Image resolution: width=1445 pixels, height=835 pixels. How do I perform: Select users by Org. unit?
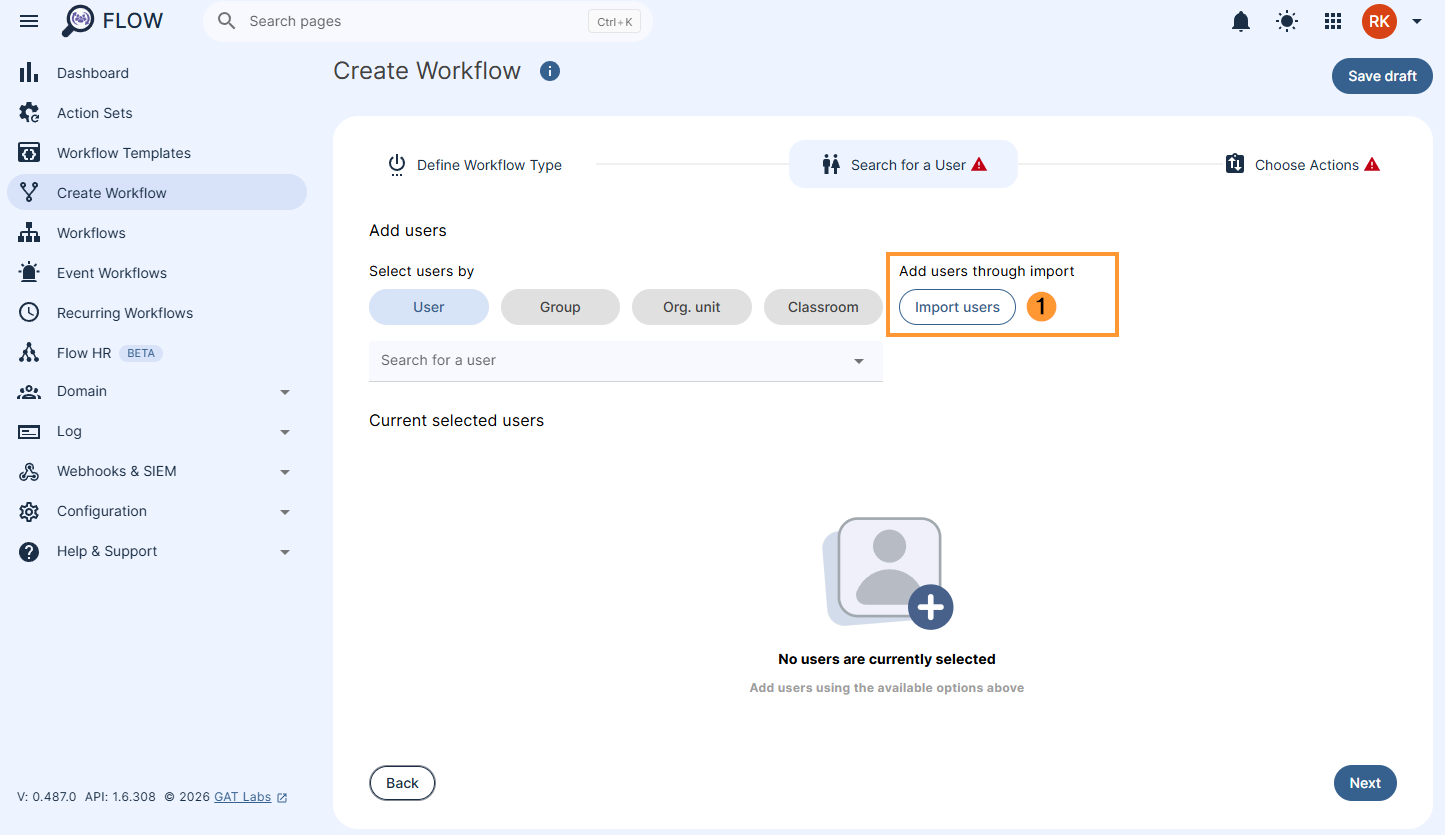[692, 307]
